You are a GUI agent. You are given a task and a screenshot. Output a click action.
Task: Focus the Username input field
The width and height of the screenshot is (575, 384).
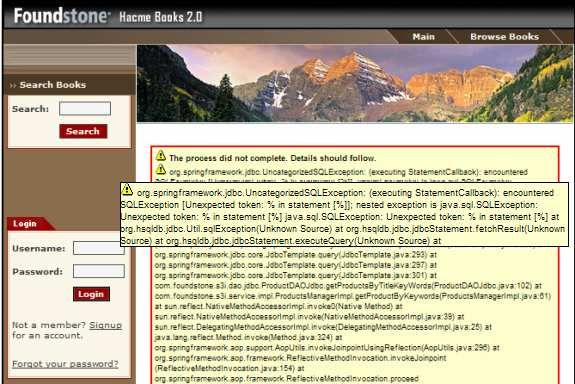[x=99, y=248]
